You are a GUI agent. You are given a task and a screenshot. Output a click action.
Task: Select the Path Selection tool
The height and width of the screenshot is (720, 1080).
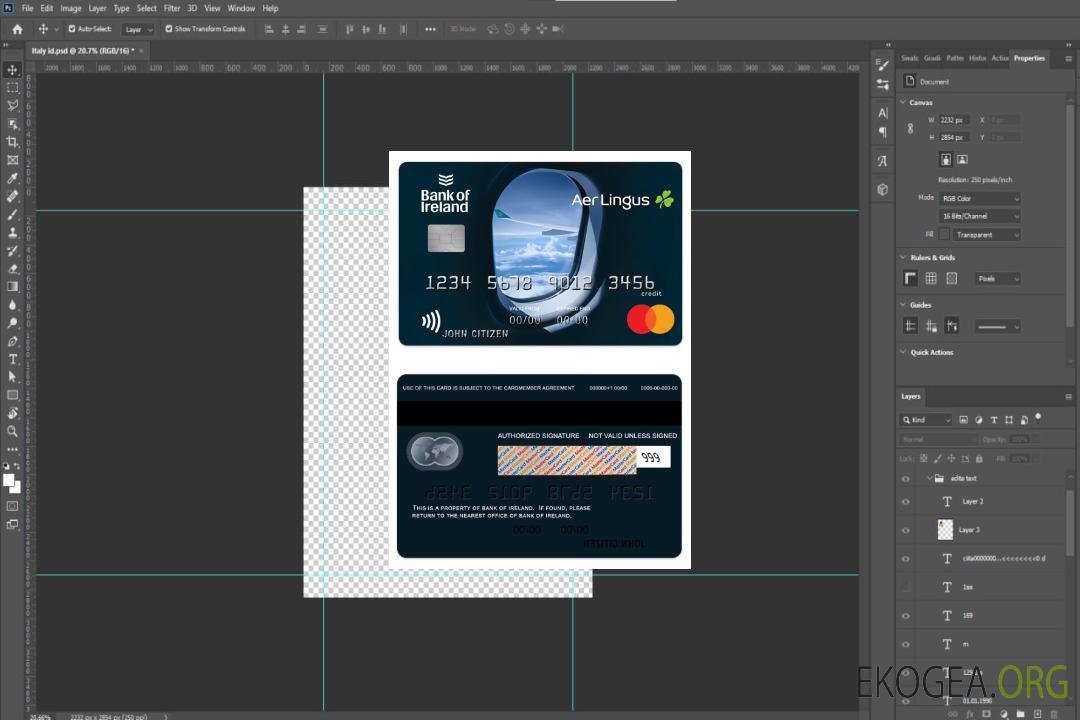[12, 377]
